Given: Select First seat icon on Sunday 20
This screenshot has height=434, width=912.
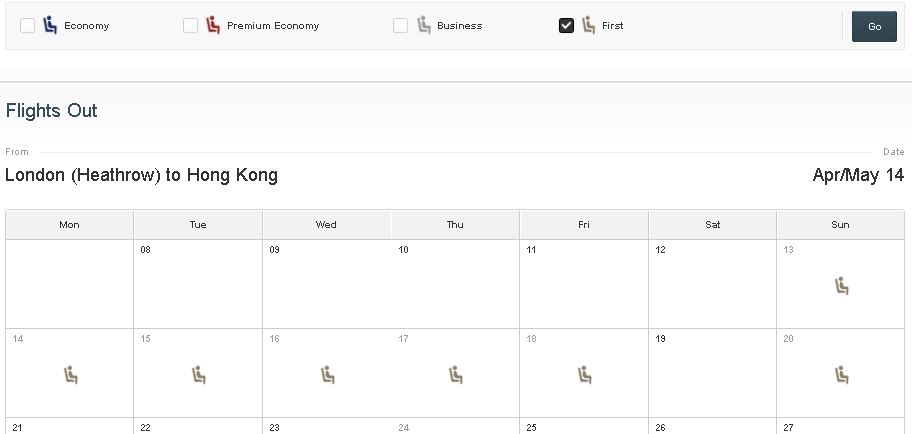Looking at the screenshot, I should [841, 375].
